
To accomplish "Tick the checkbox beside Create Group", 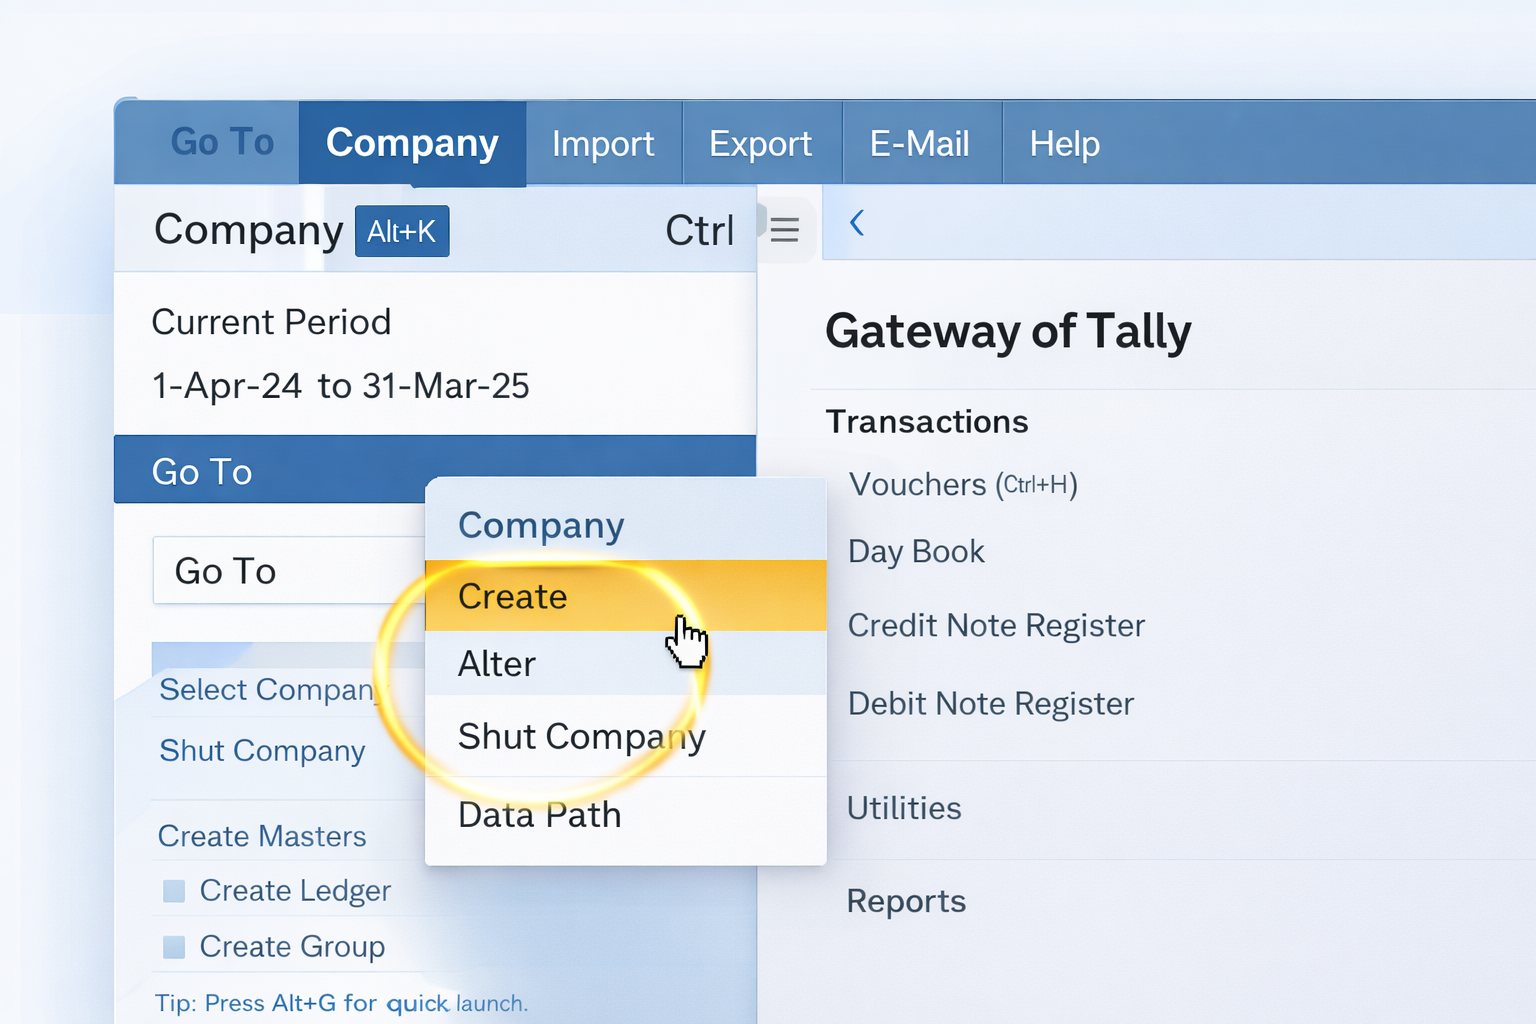I will pos(174,947).
